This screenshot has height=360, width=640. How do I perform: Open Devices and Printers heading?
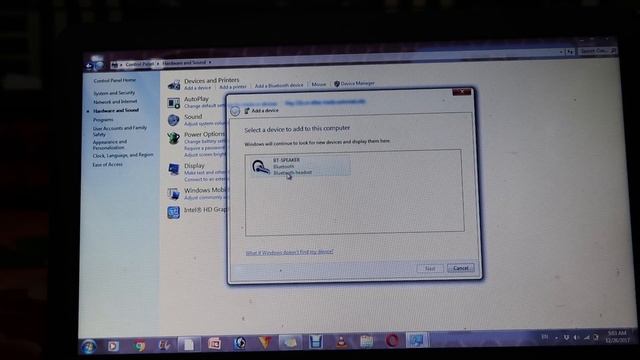211,80
